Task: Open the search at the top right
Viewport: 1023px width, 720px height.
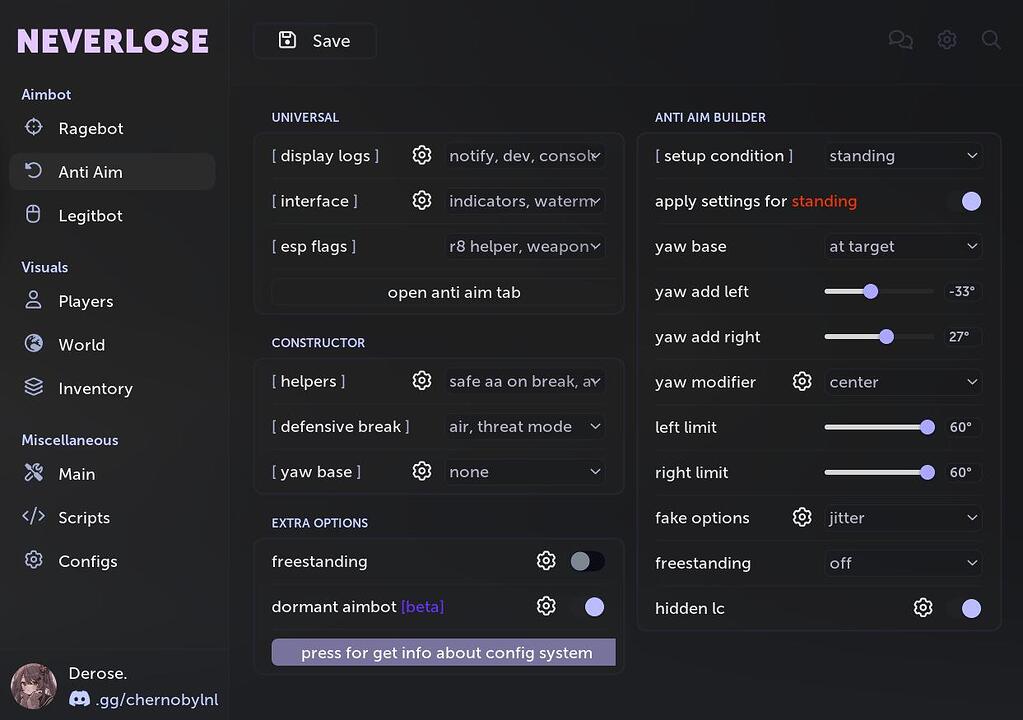Action: 990,40
